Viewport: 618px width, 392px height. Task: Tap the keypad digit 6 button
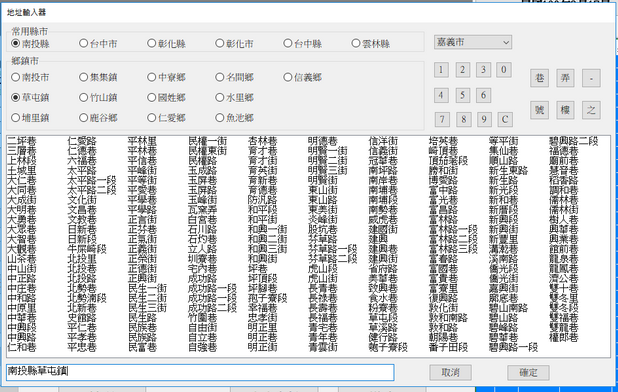coord(483,95)
